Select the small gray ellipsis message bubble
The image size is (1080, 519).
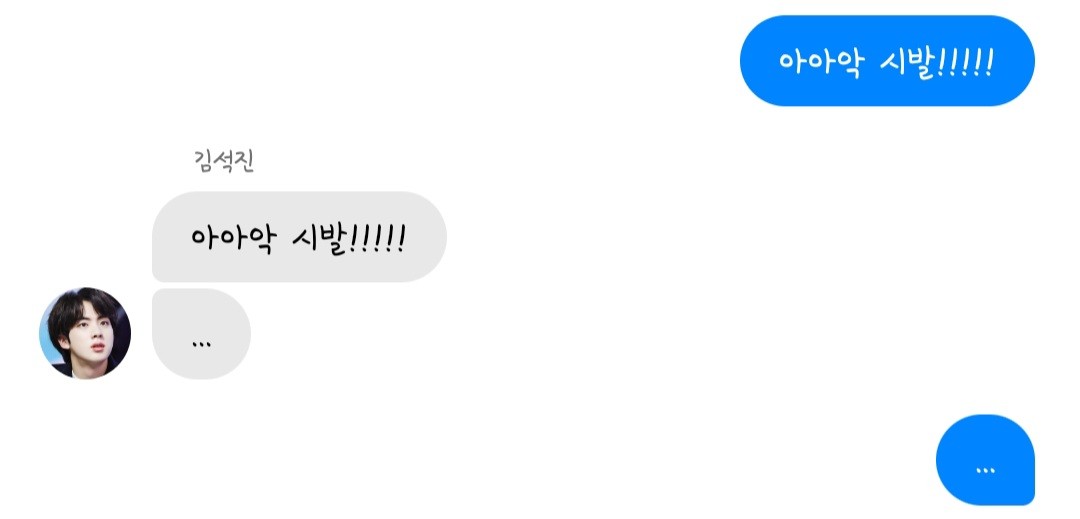[x=201, y=334]
